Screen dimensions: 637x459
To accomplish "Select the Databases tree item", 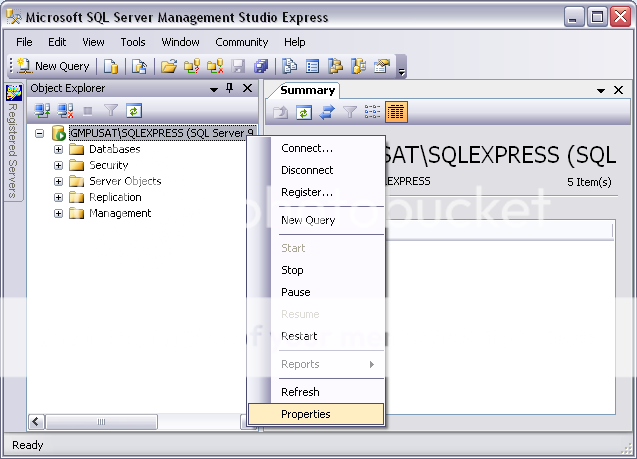I will click(115, 149).
